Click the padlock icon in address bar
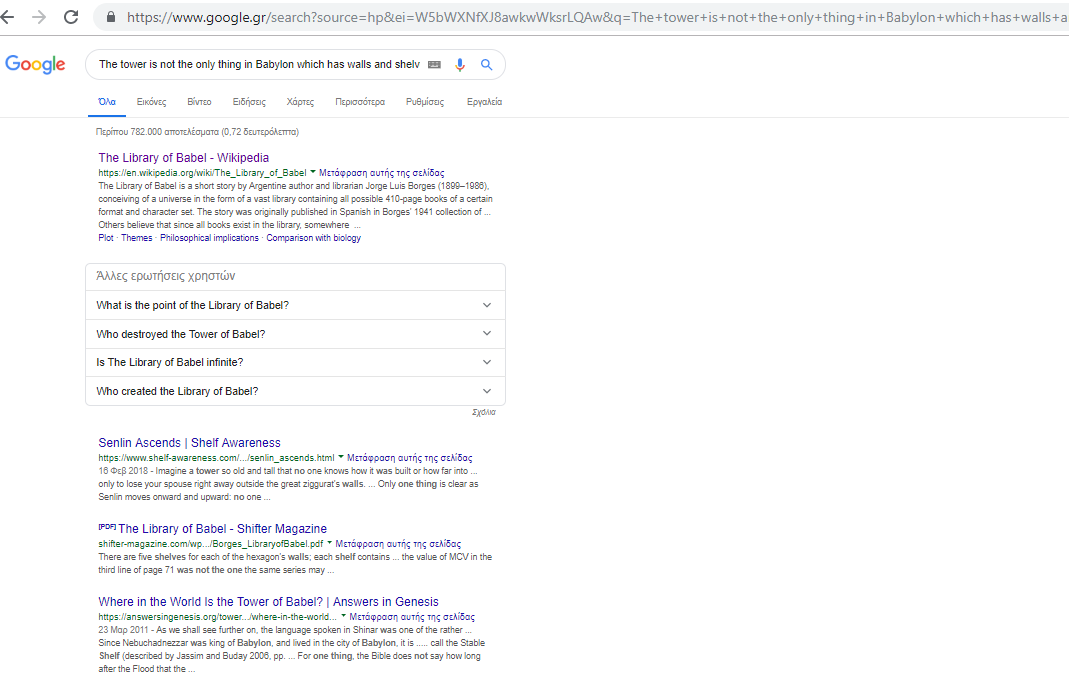 pos(111,17)
